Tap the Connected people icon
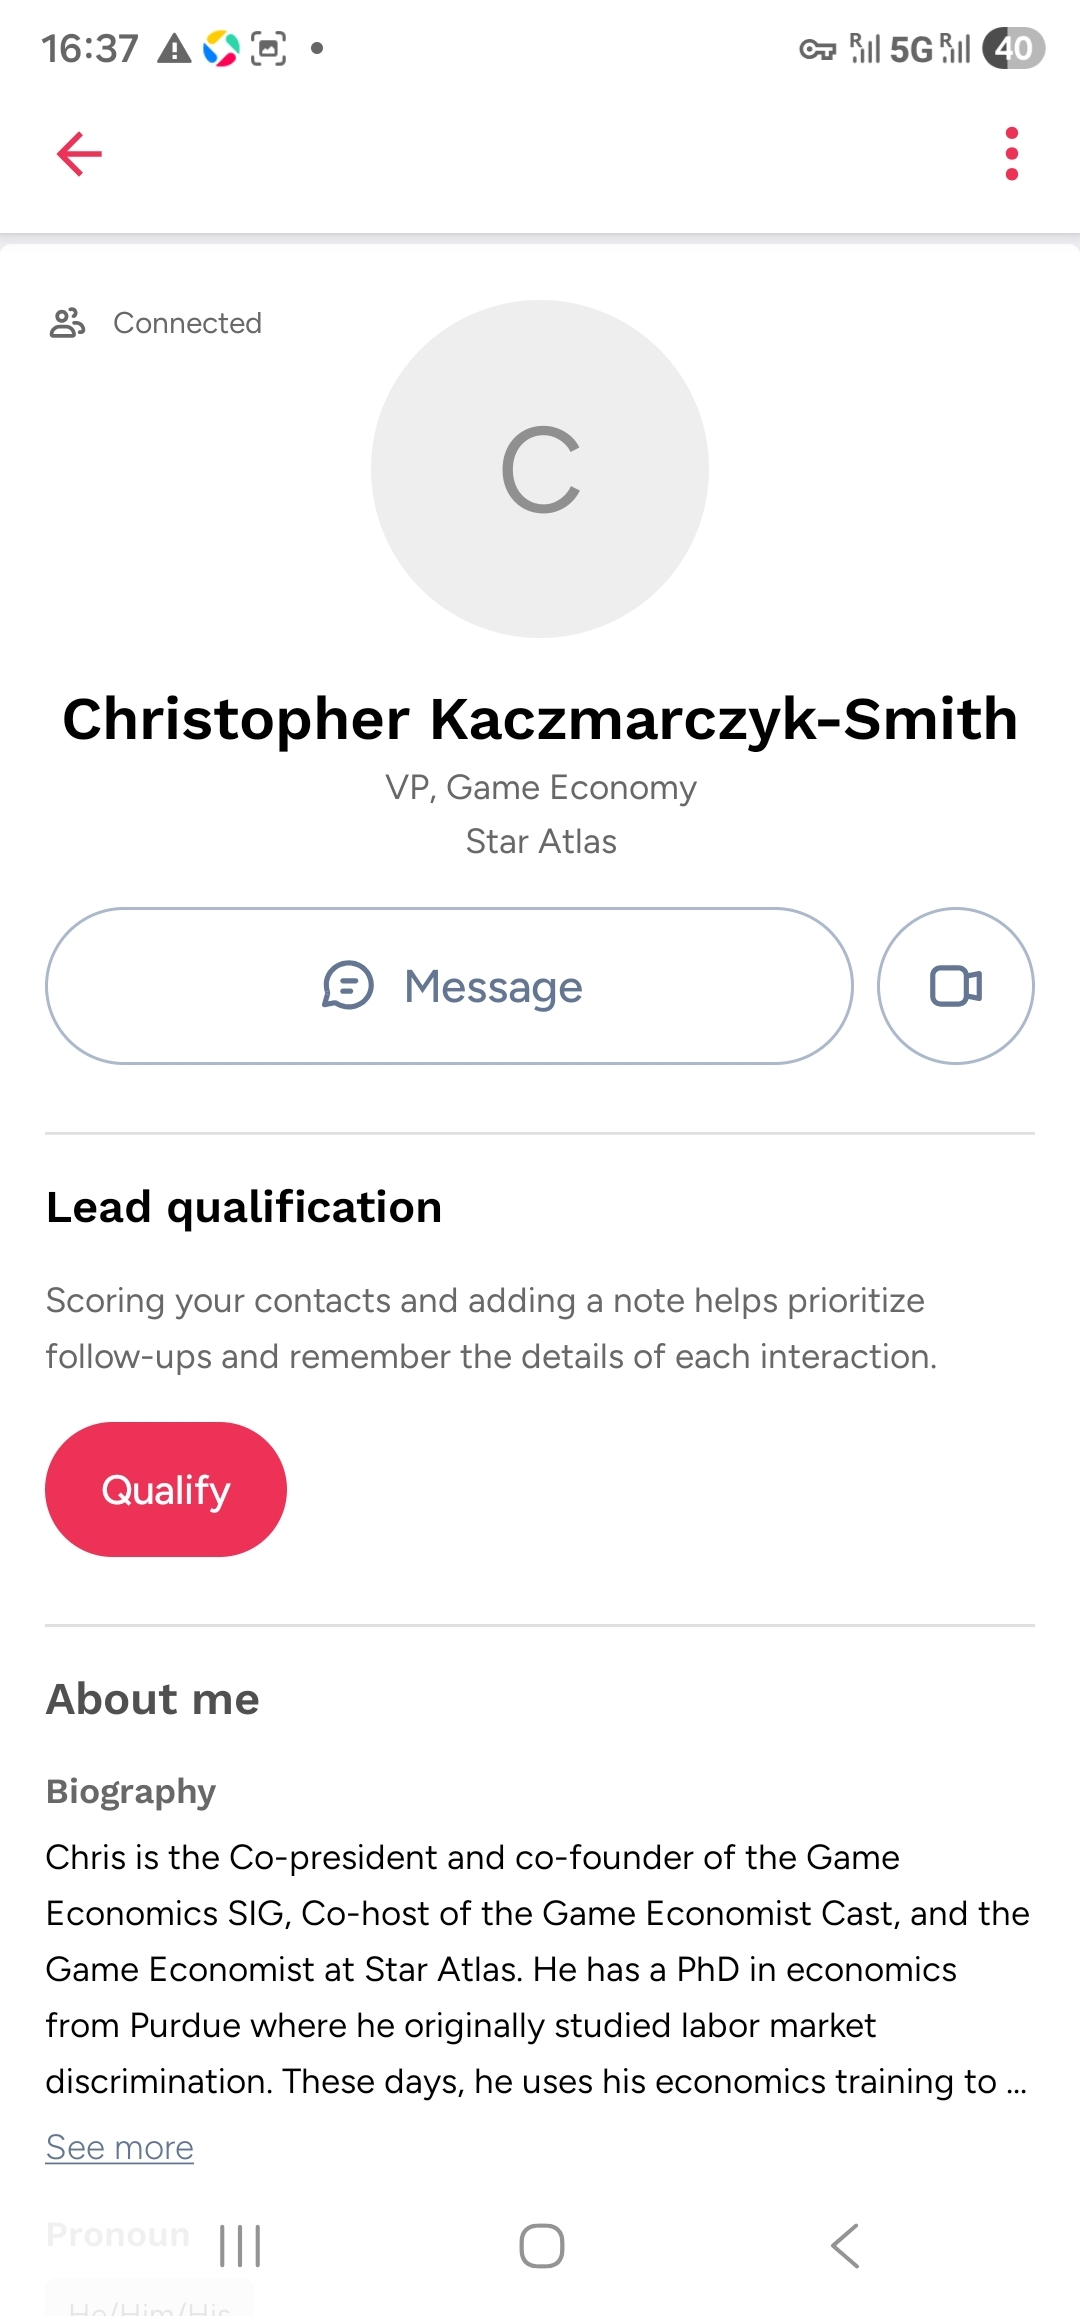Image resolution: width=1080 pixels, height=2316 pixels. (67, 323)
